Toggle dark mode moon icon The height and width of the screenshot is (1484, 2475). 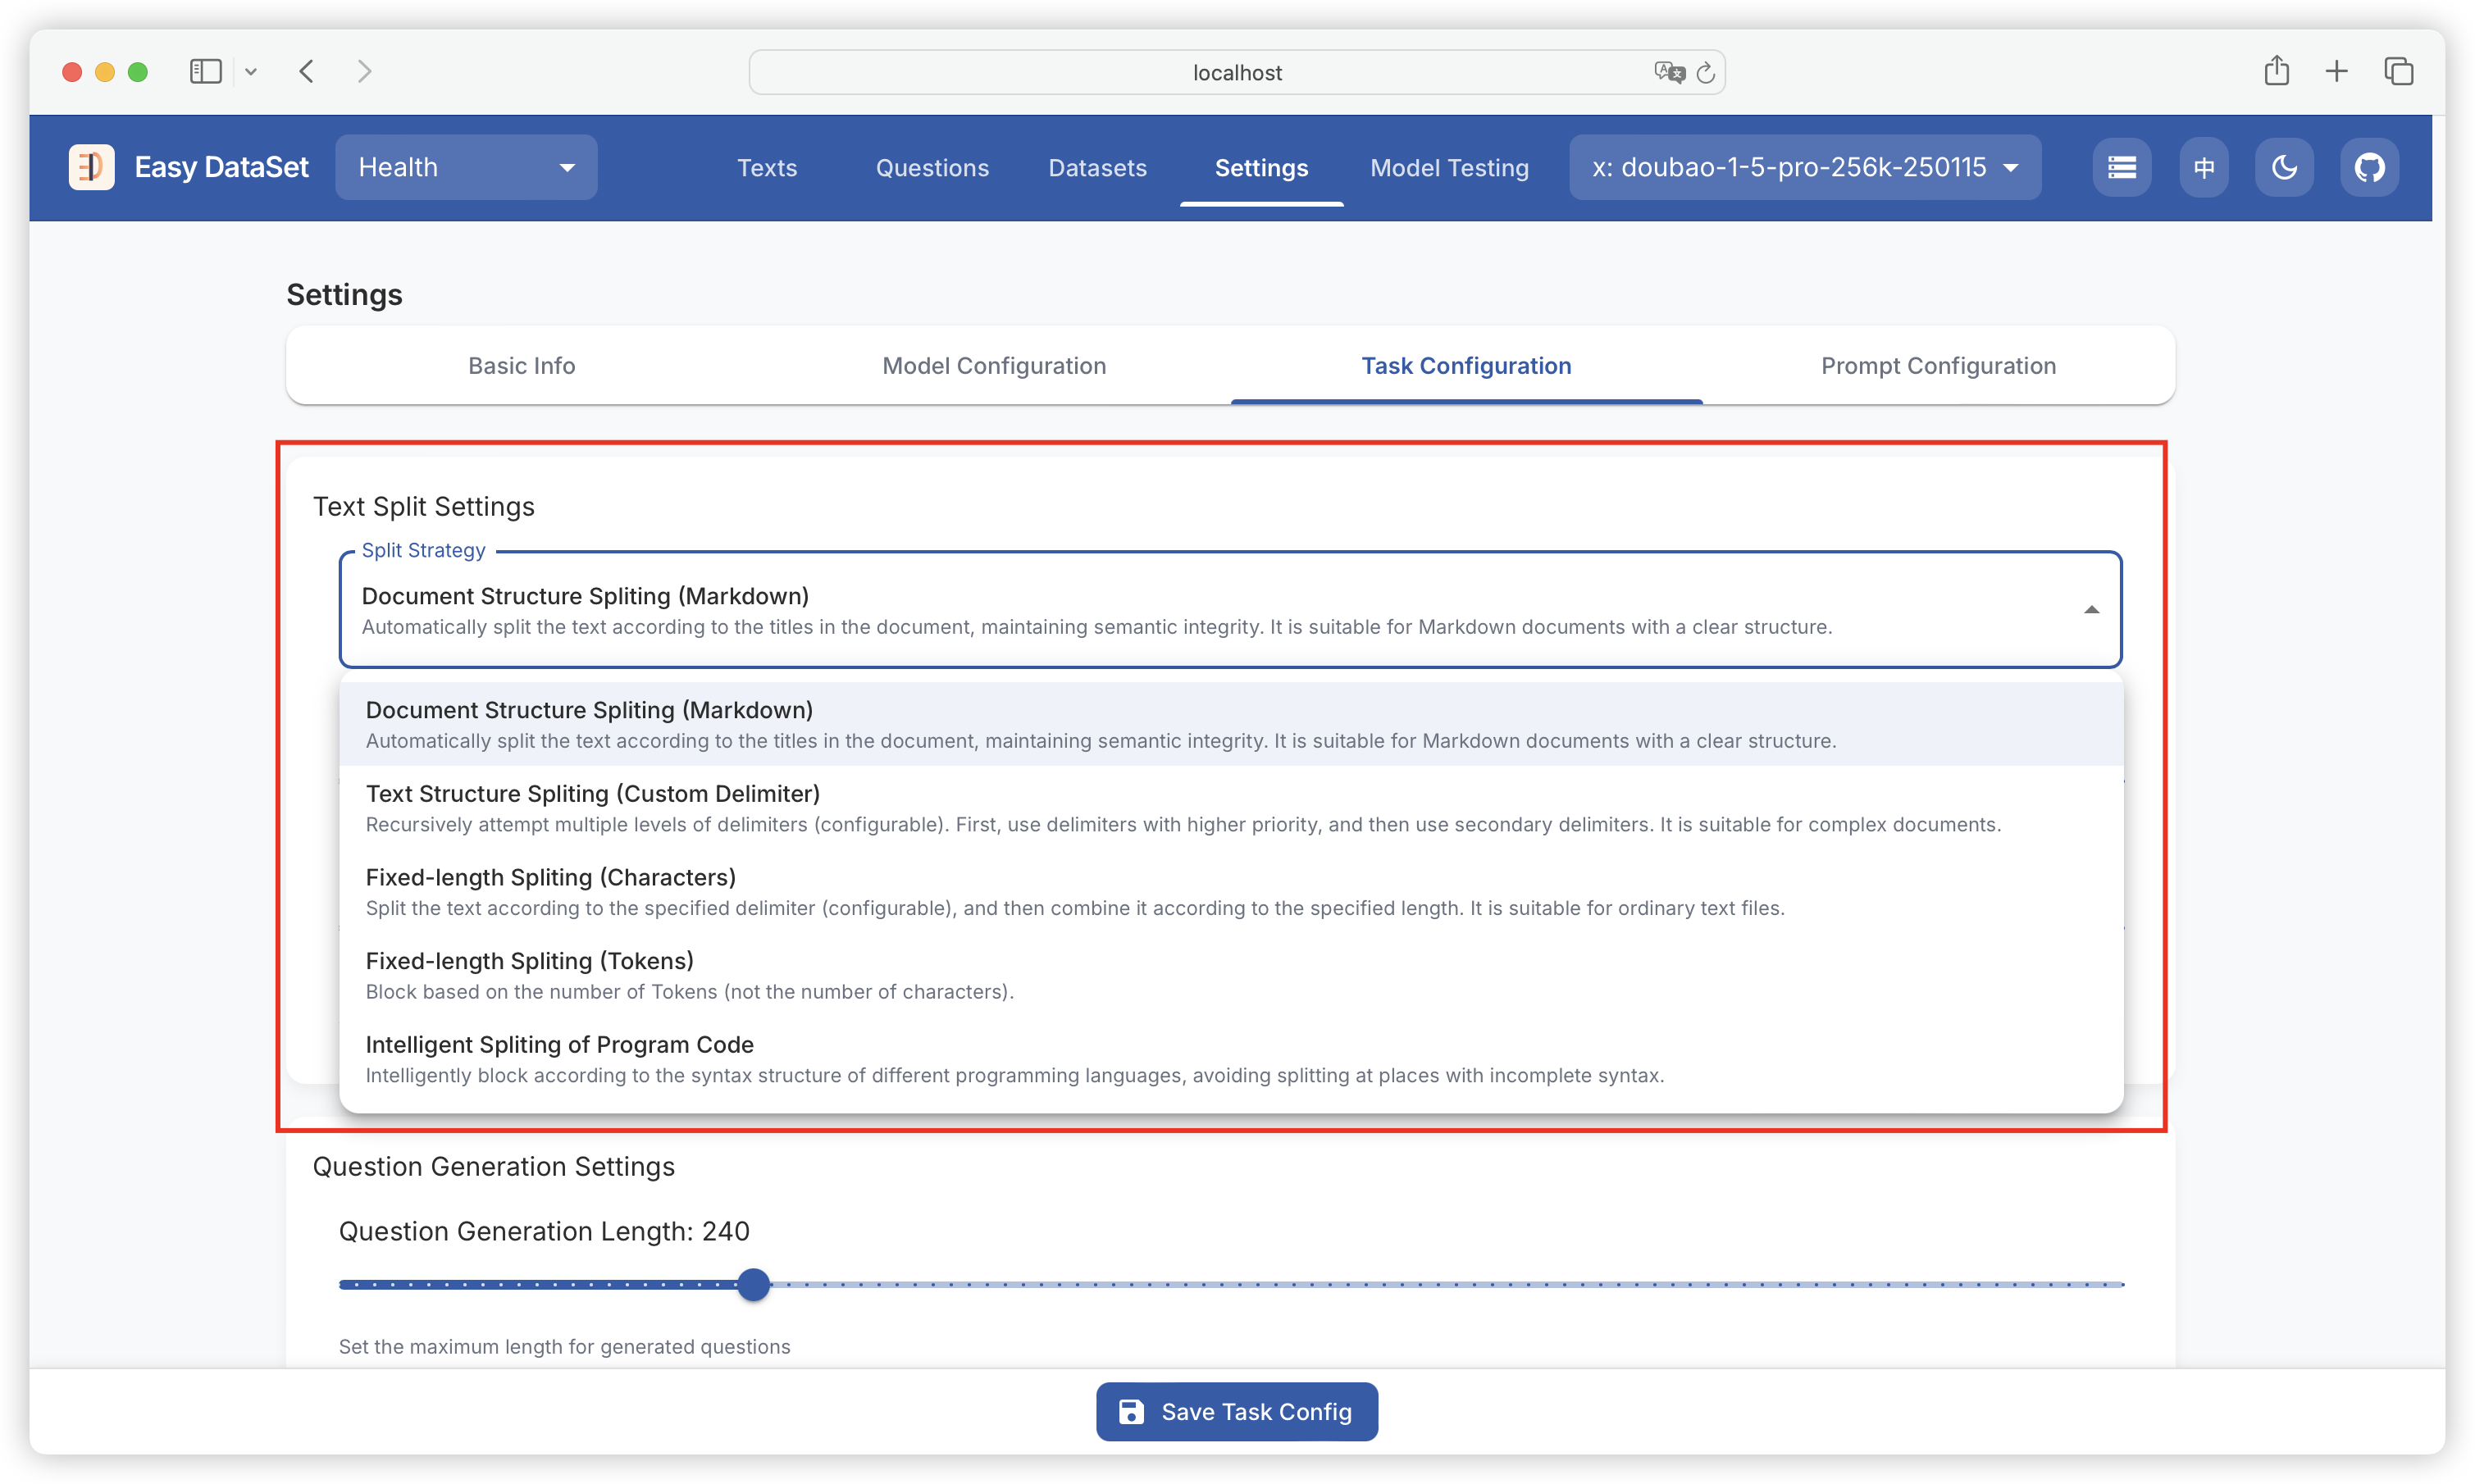click(2284, 167)
